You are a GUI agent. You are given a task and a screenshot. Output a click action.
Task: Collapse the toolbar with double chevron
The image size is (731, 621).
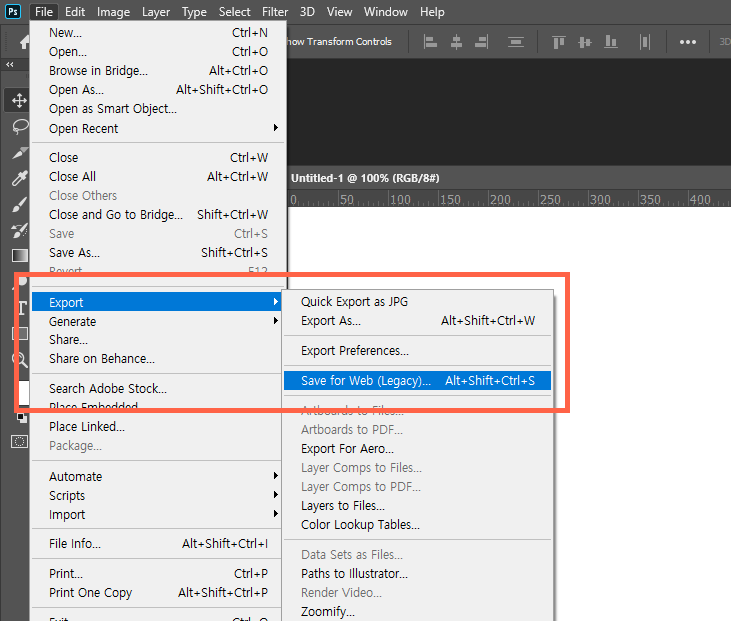[10, 64]
